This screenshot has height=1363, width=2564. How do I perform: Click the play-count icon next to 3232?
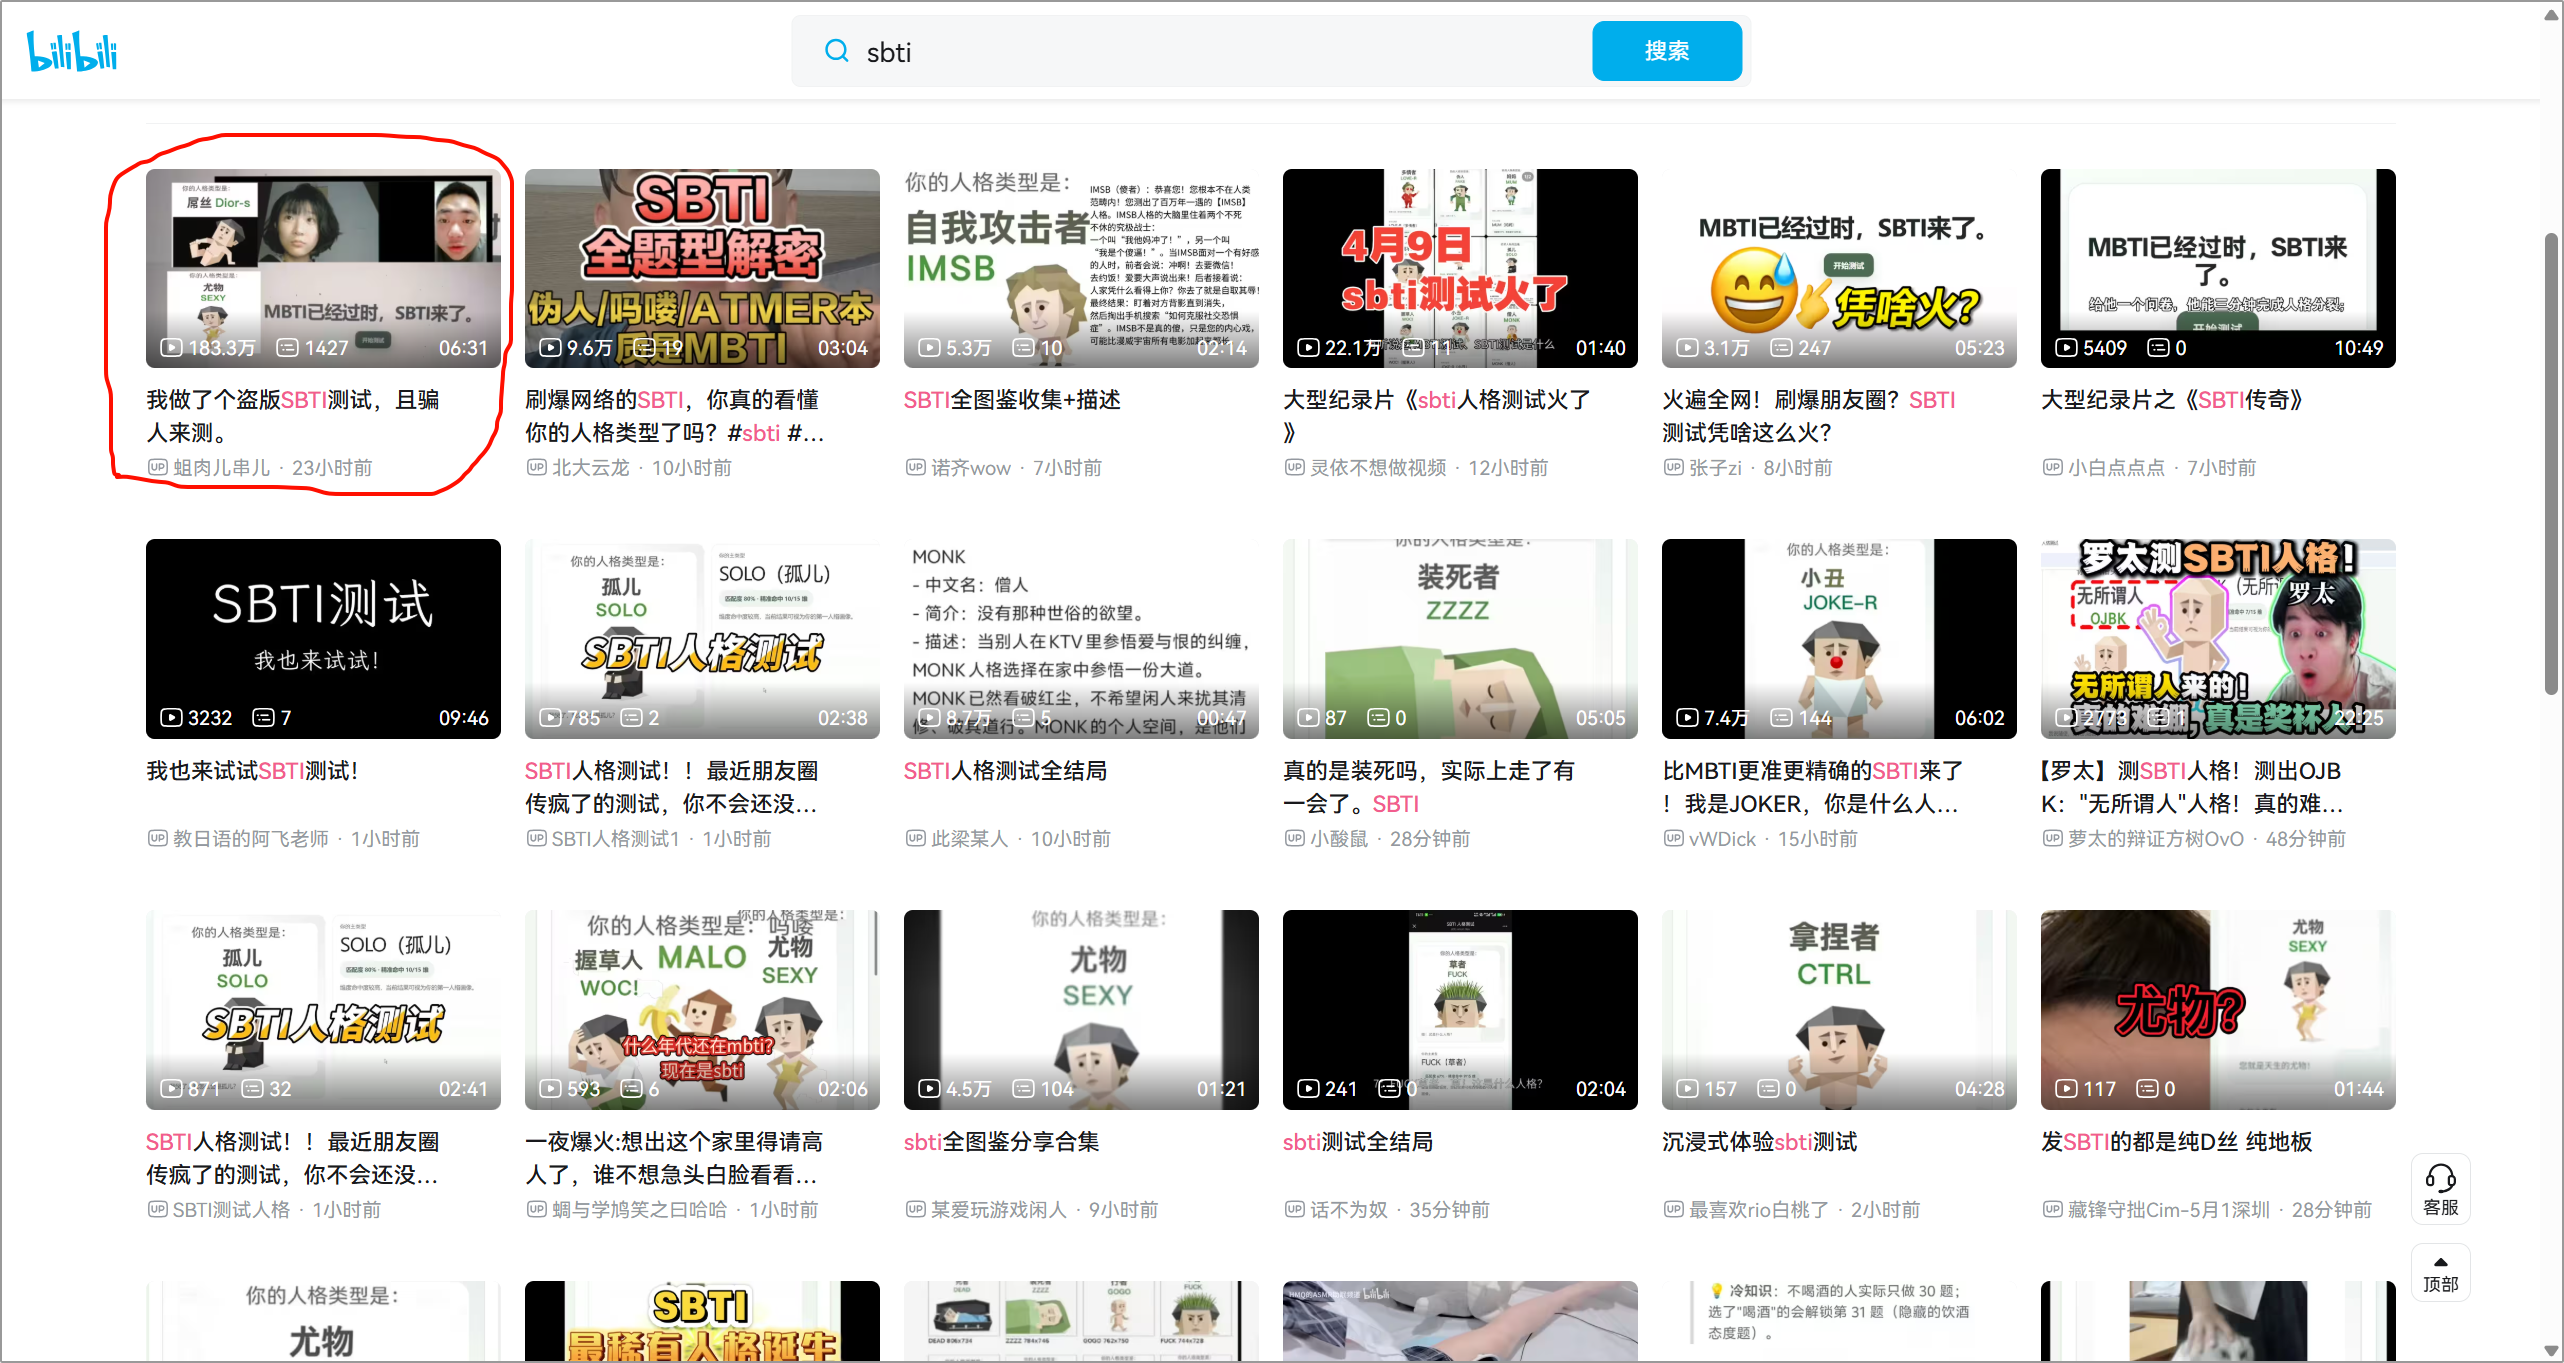171,718
